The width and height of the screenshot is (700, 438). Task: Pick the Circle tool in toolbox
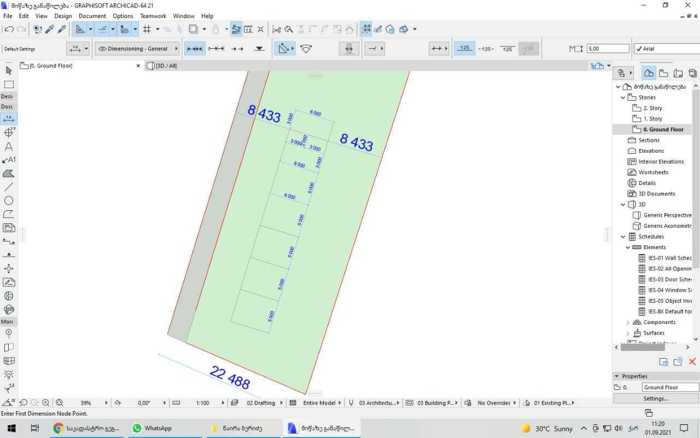9,200
